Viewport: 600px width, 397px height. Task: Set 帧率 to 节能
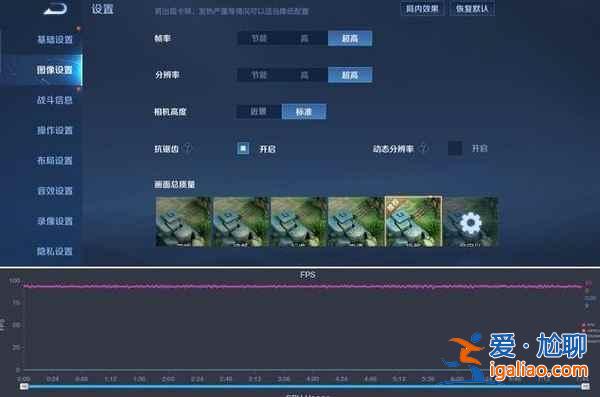click(x=259, y=38)
